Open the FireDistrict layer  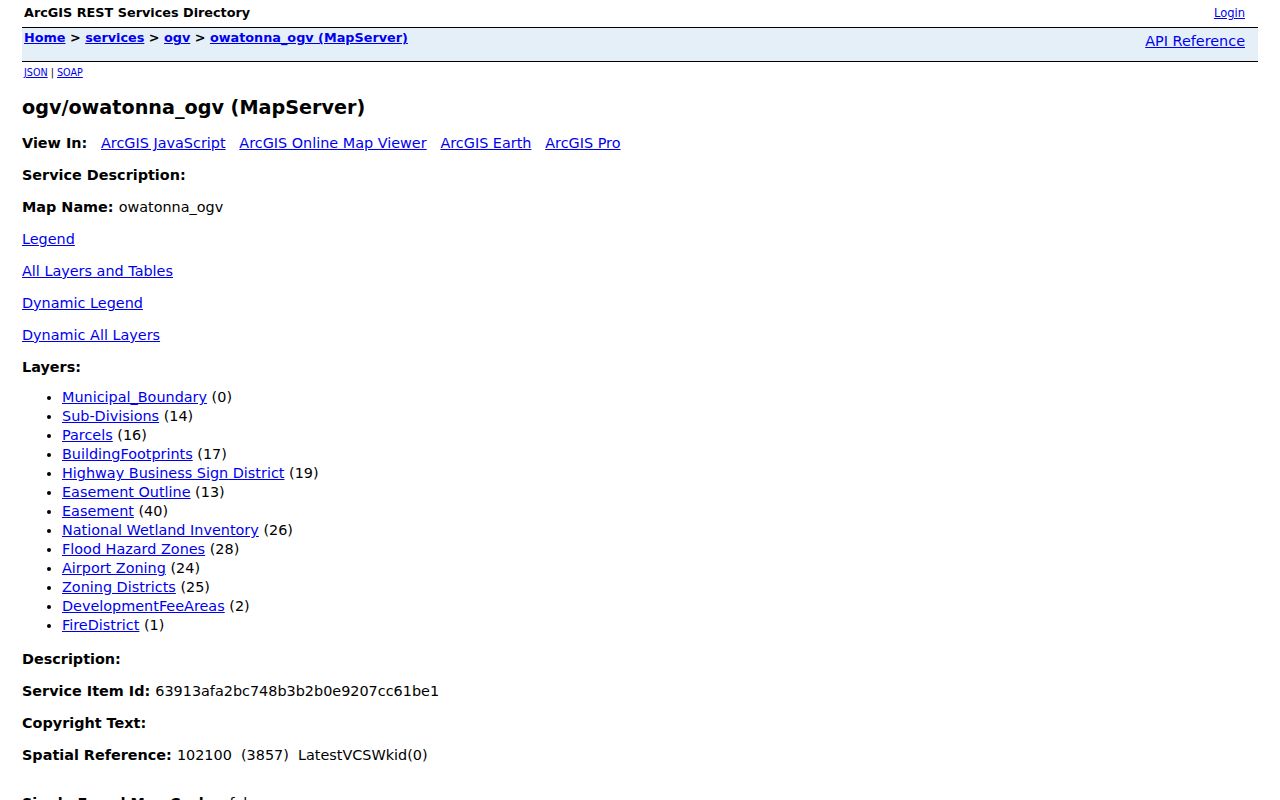101,625
